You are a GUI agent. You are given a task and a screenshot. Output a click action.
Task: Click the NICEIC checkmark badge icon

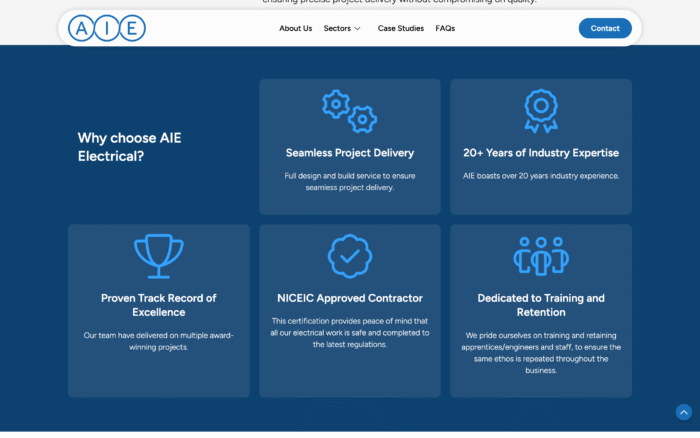click(x=349, y=256)
